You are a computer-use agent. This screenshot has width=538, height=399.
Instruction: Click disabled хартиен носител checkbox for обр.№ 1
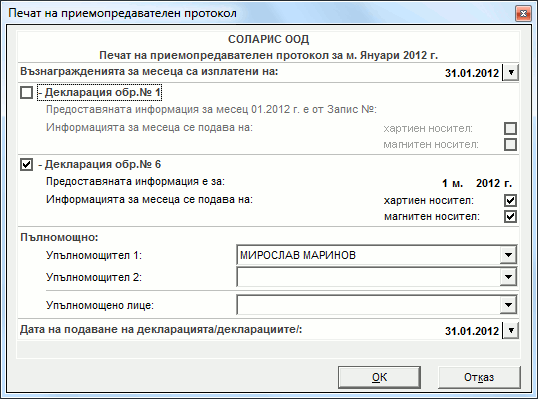[510, 129]
